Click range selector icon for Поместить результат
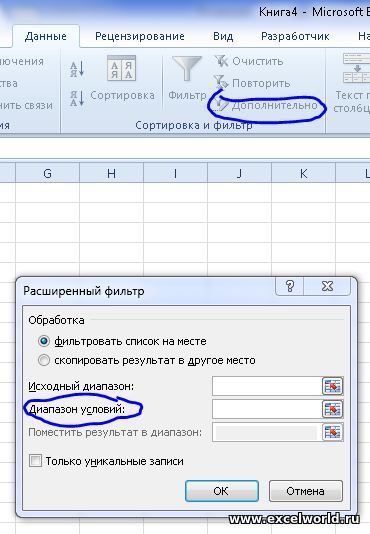The image size is (370, 534). pos(332,432)
